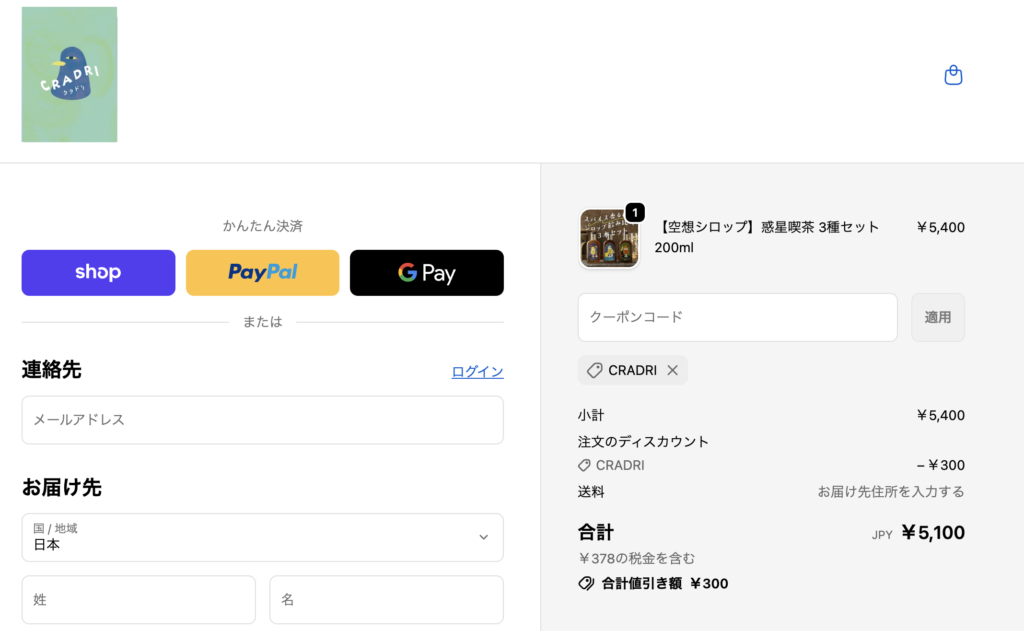Click the CRADRI bird store logo
1024x631 pixels.
click(69, 75)
